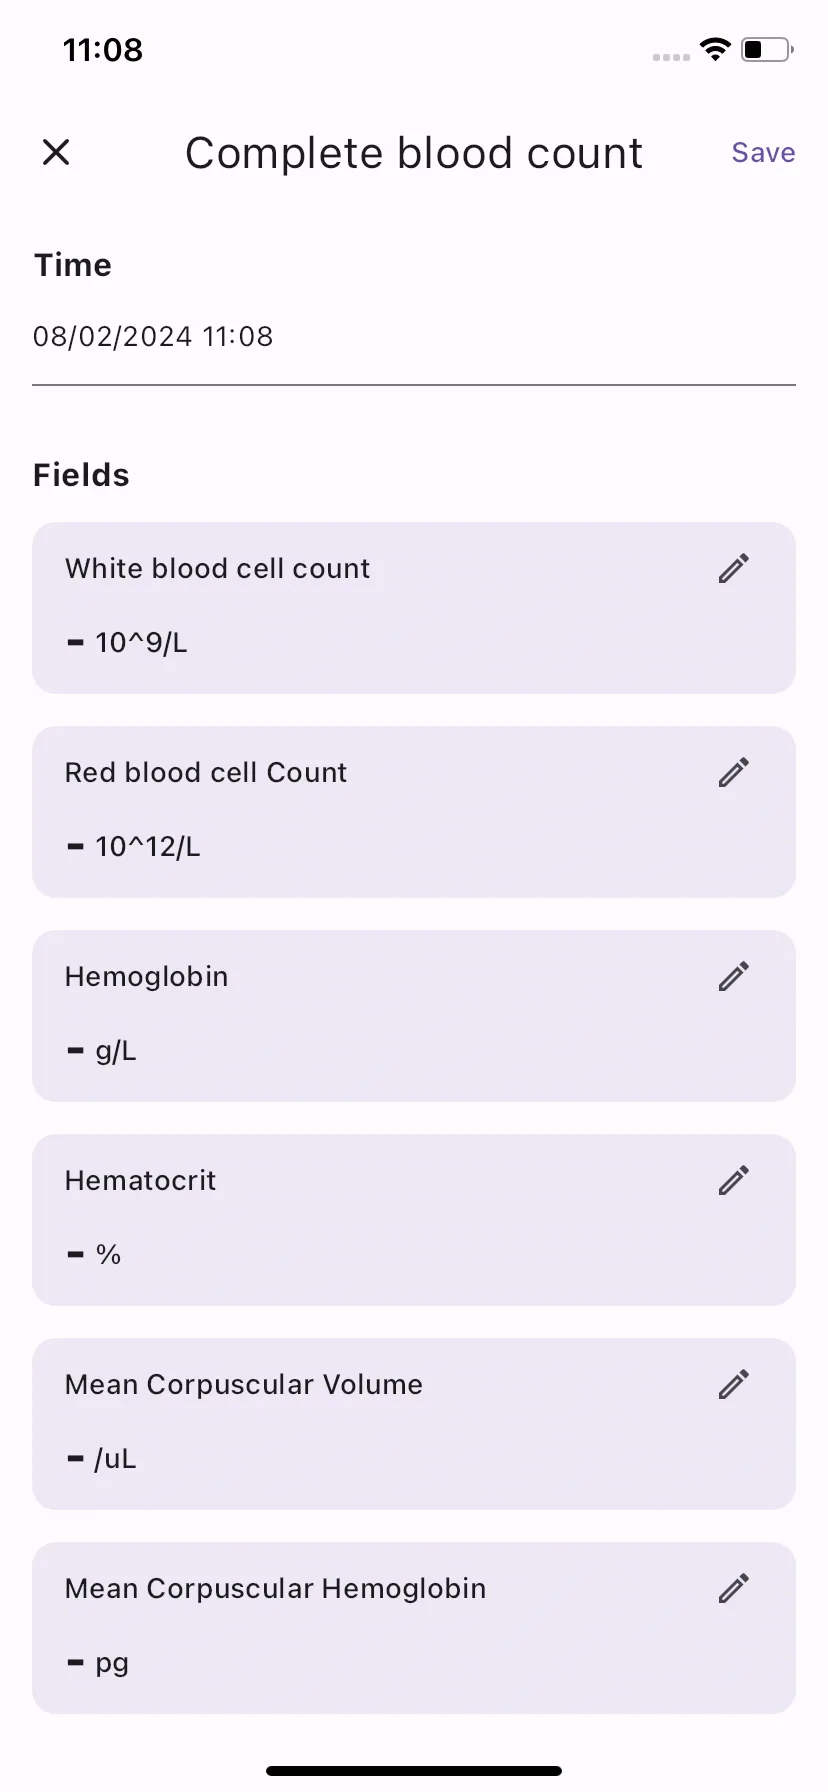Click edit pencil beside Hematocrit
The width and height of the screenshot is (828, 1792).
pos(733,1181)
